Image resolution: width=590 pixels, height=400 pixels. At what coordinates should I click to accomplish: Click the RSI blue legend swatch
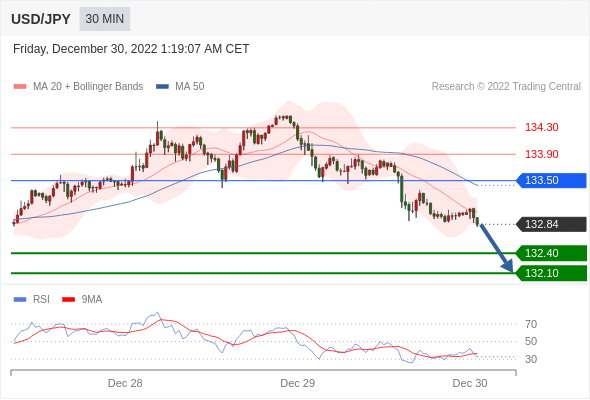tap(20, 300)
